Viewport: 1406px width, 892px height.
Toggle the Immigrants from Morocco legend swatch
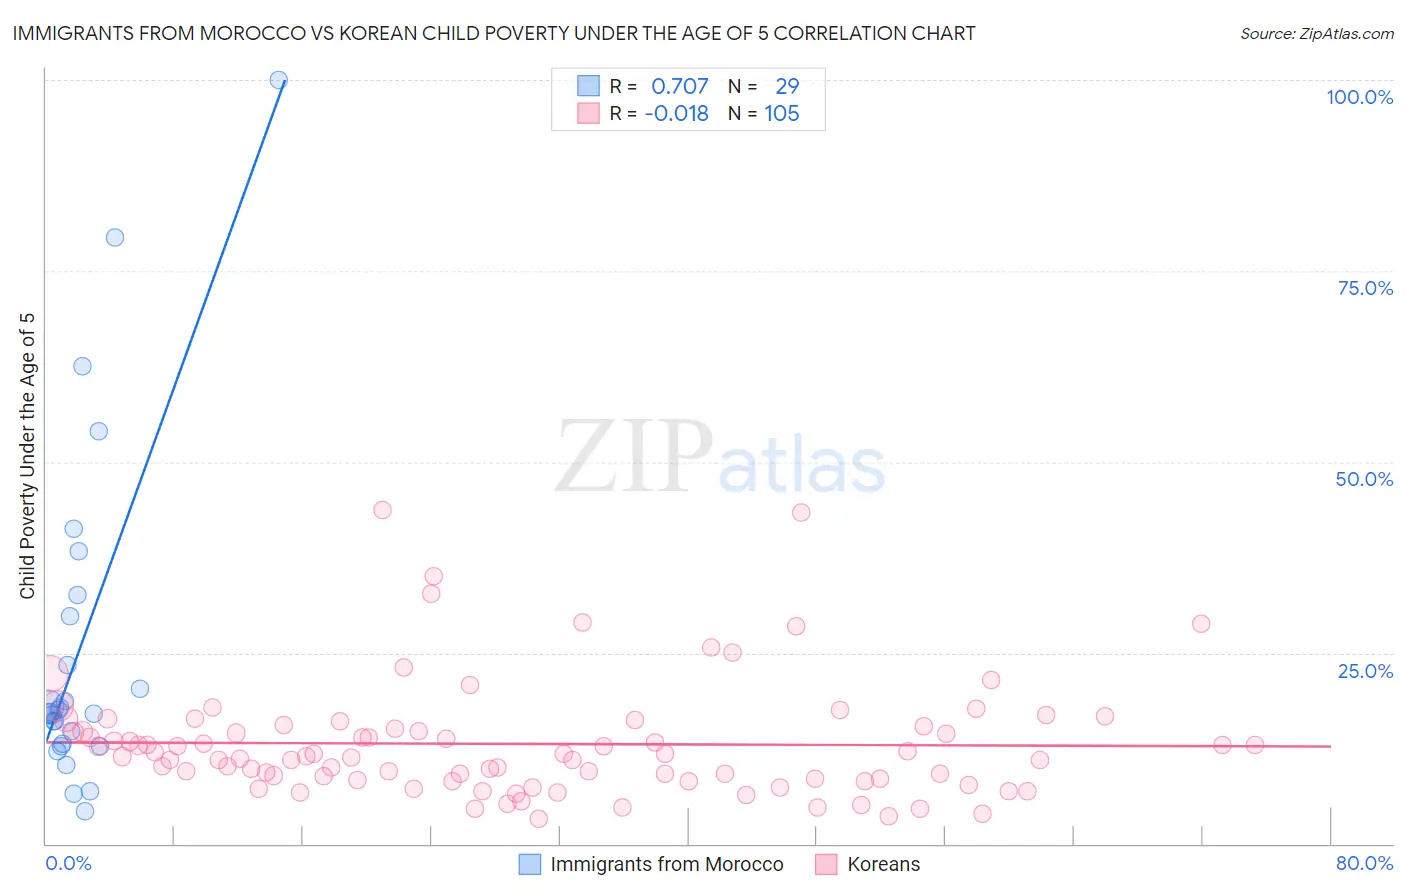click(530, 864)
